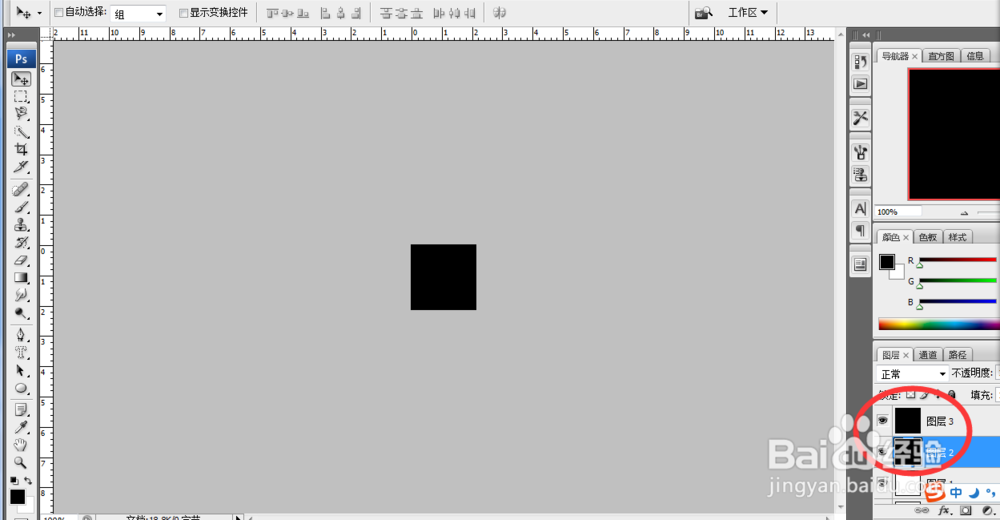1000x520 pixels.
Task: Collapse the panel dock double arrows
Action: [x=866, y=35]
